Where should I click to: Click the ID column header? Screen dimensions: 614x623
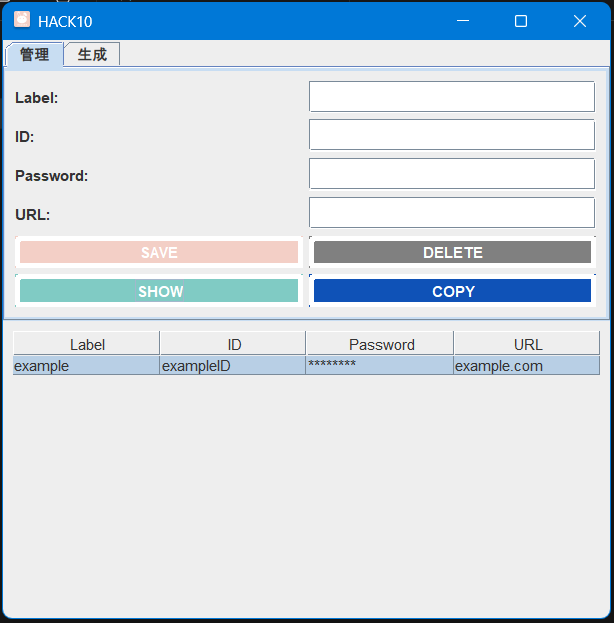pyautogui.click(x=233, y=344)
